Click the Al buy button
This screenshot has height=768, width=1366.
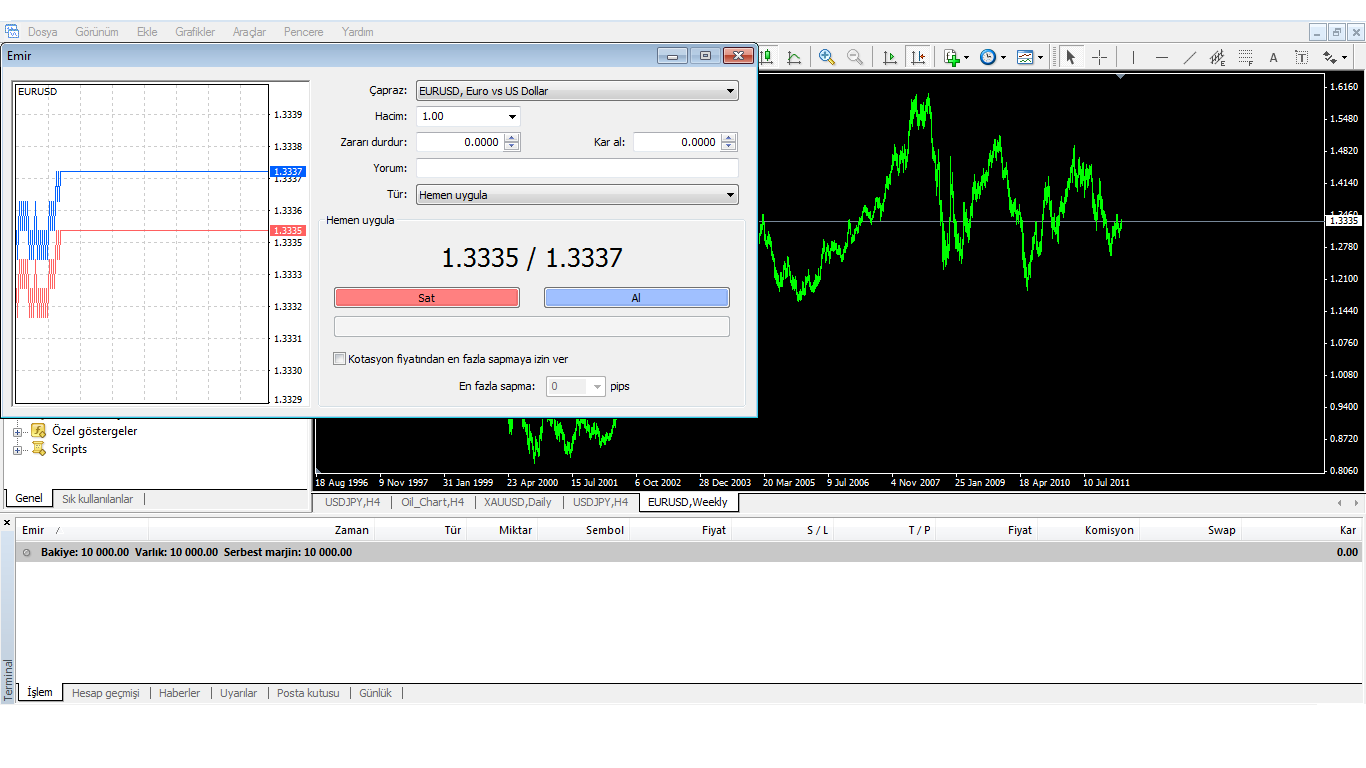coord(636,298)
